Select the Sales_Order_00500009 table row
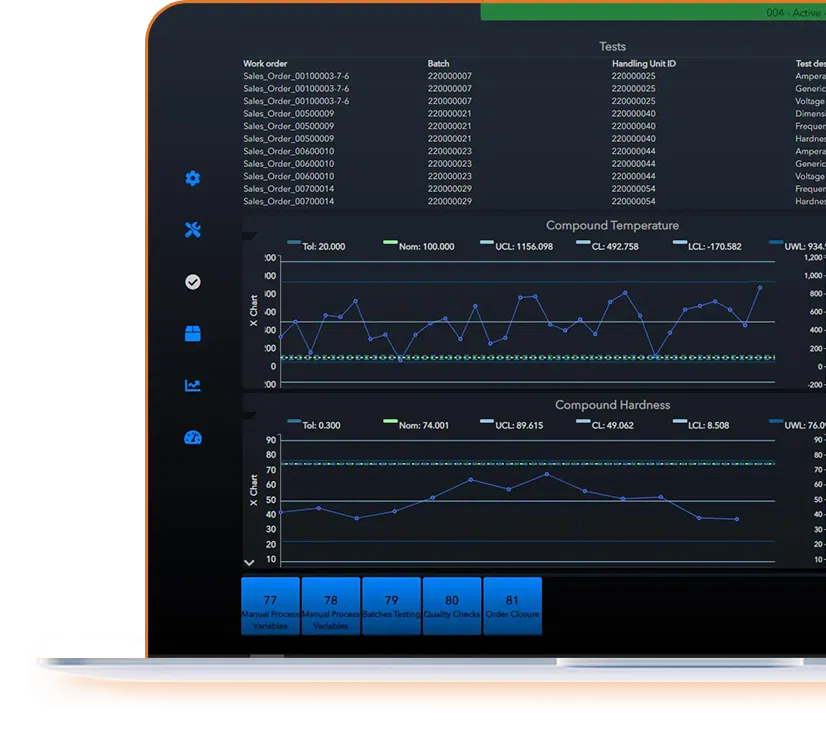 pos(290,113)
